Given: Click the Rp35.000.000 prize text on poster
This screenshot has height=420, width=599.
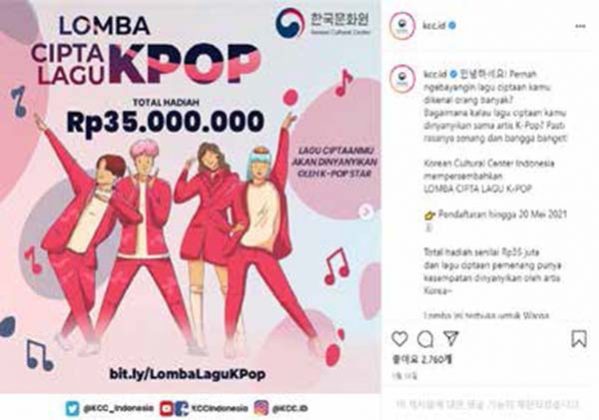Looking at the screenshot, I should [165, 122].
